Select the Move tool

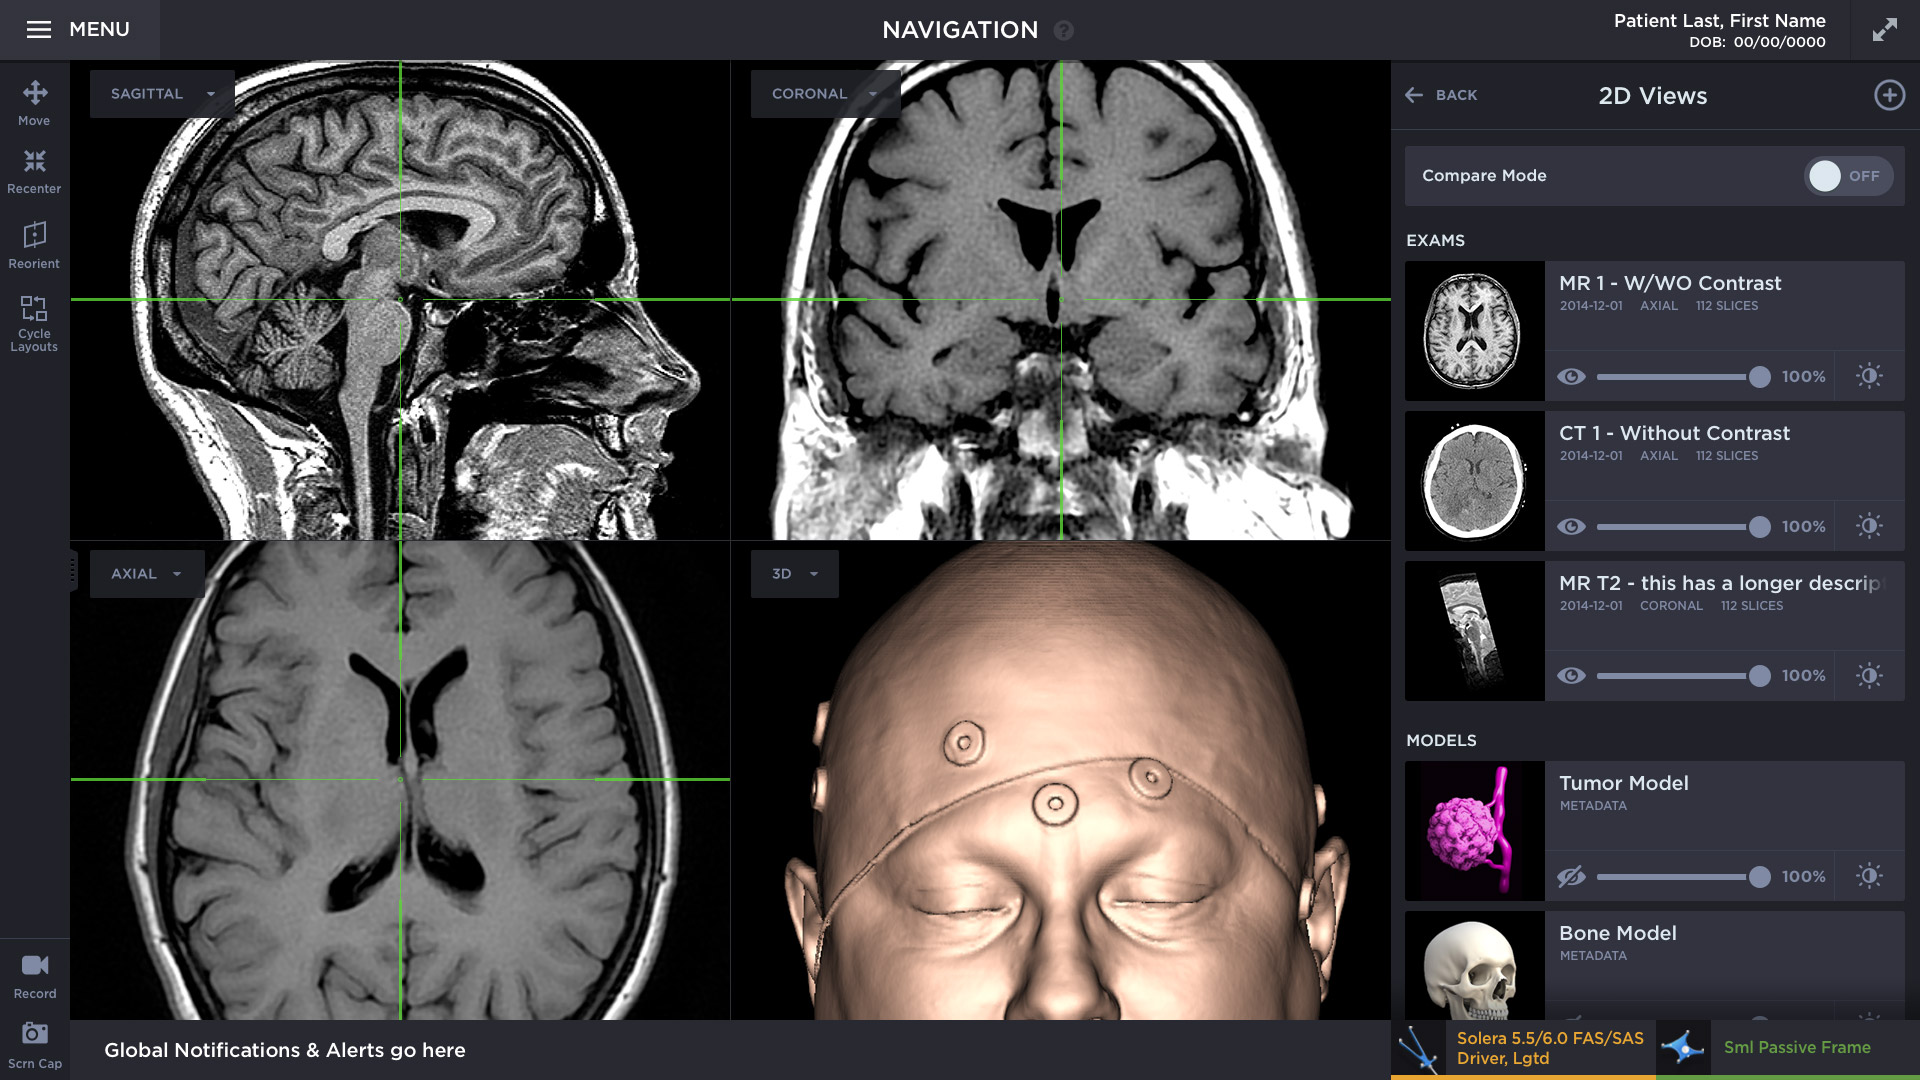(x=35, y=103)
